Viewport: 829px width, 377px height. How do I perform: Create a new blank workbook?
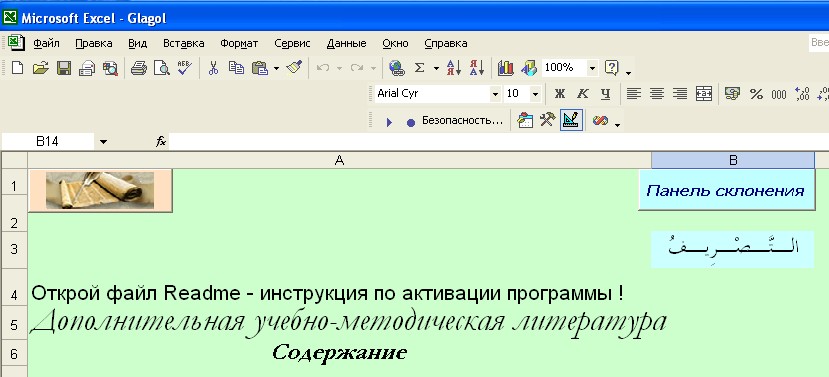tap(17, 68)
